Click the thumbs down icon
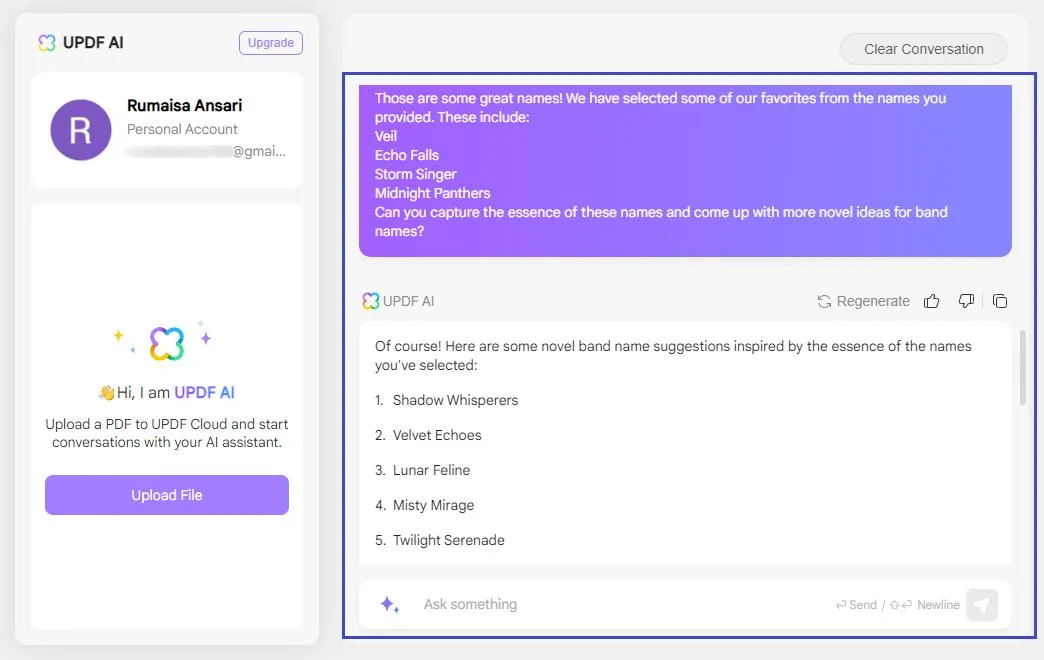Viewport: 1044px width, 660px height. pyautogui.click(x=966, y=301)
